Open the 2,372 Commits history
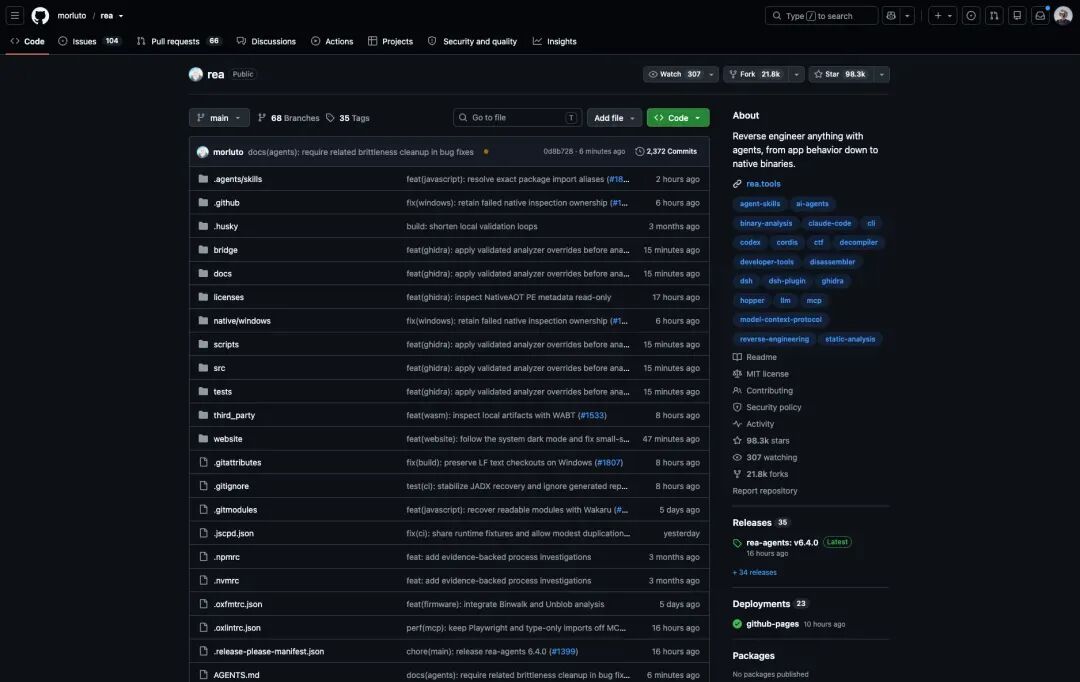The width and height of the screenshot is (1080, 682). pyautogui.click(x=666, y=152)
